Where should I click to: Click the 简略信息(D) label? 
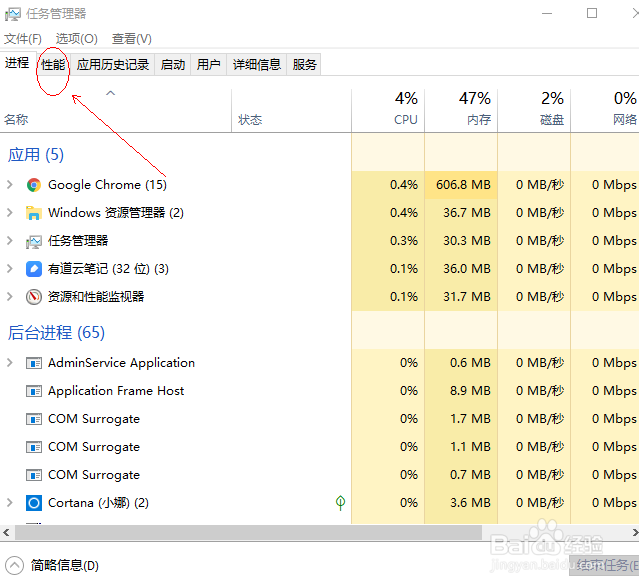(x=65, y=566)
